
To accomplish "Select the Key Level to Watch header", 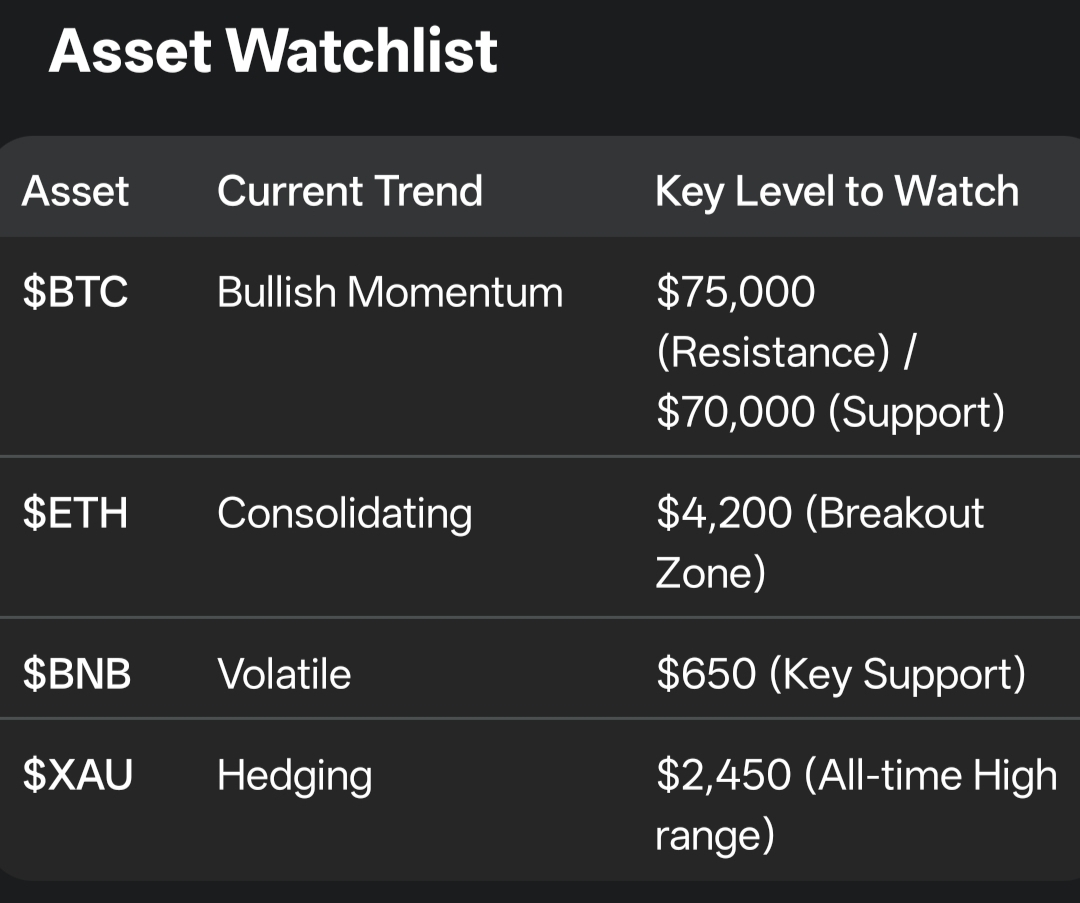I will (836, 191).
